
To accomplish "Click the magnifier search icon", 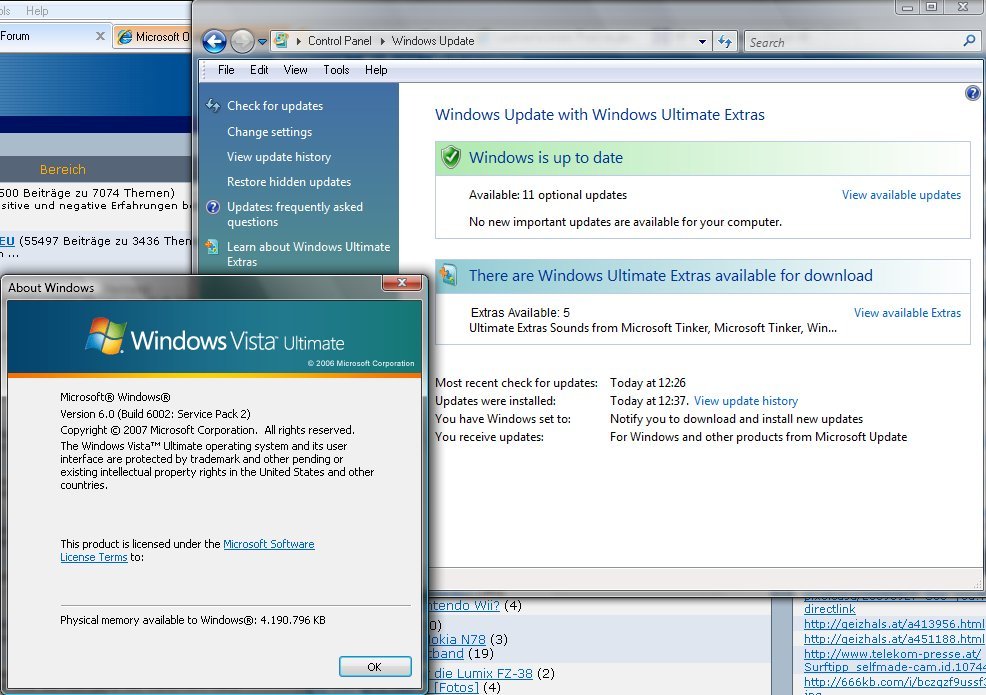I will 969,42.
